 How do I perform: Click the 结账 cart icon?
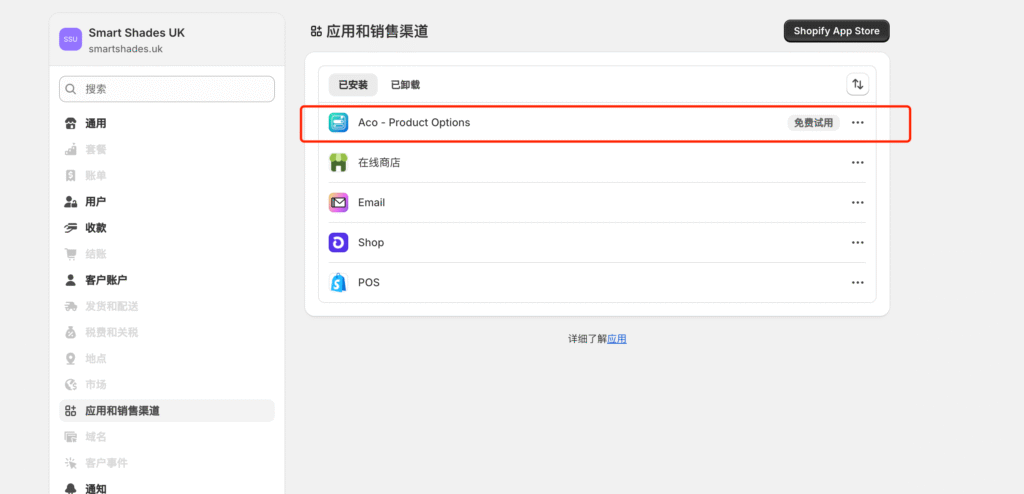(x=71, y=254)
